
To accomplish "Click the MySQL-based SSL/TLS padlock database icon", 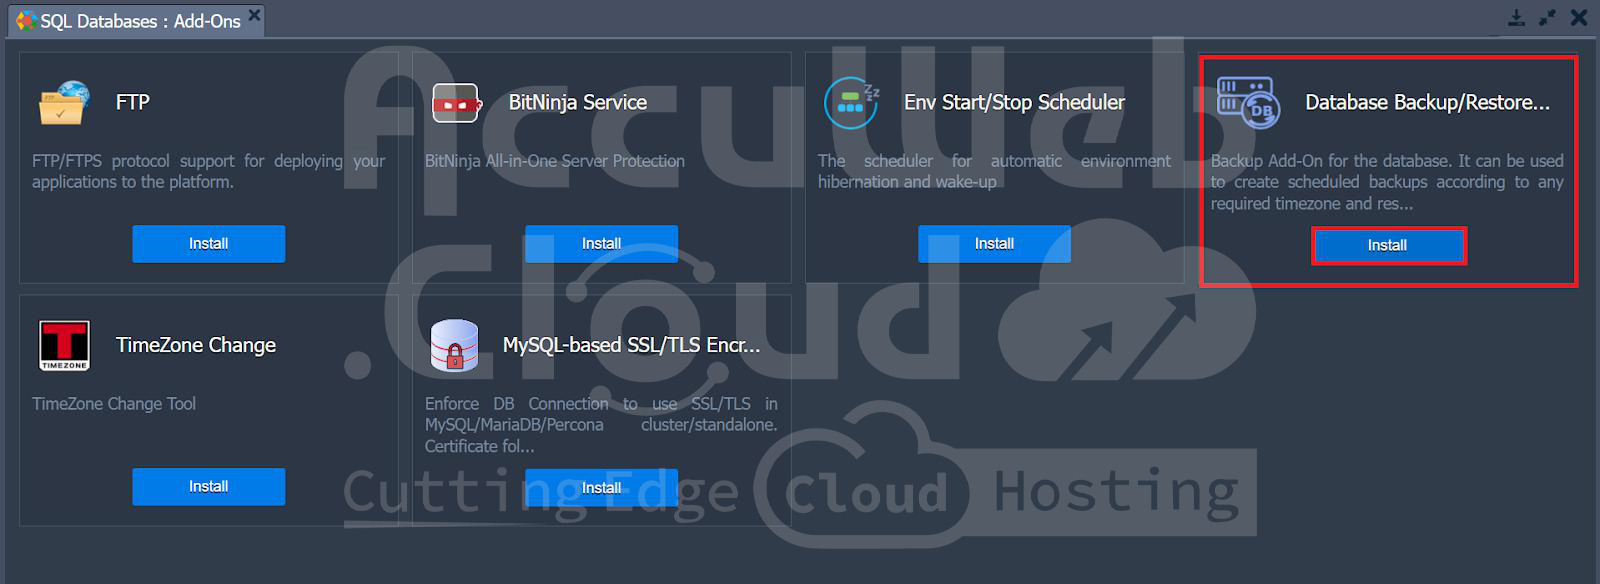I will pos(454,346).
